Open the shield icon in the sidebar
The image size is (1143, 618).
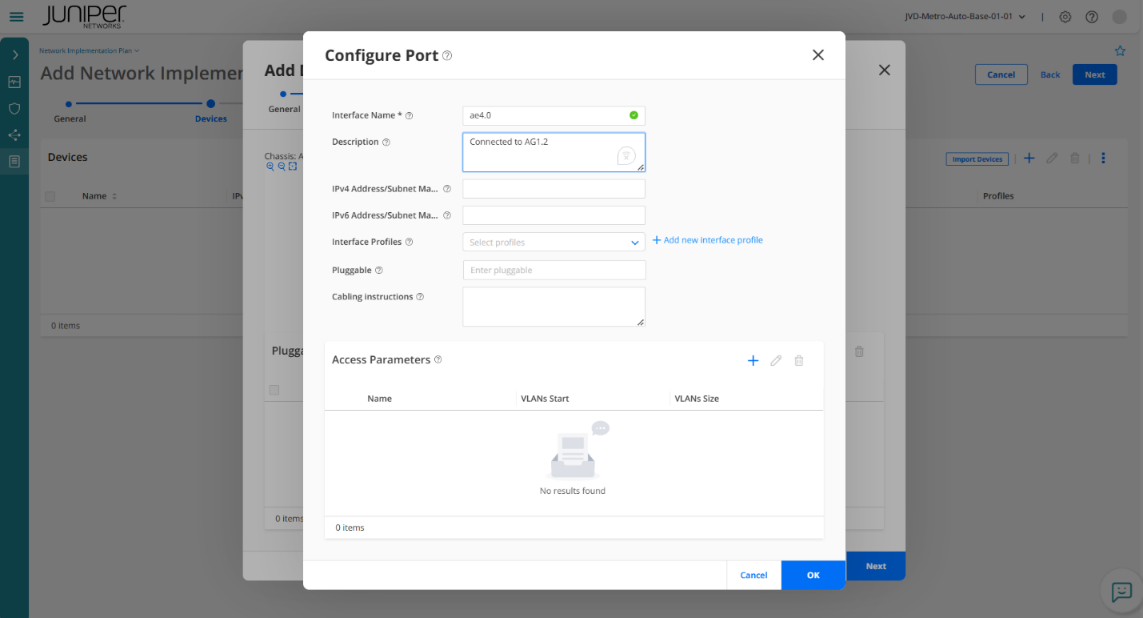tap(15, 109)
